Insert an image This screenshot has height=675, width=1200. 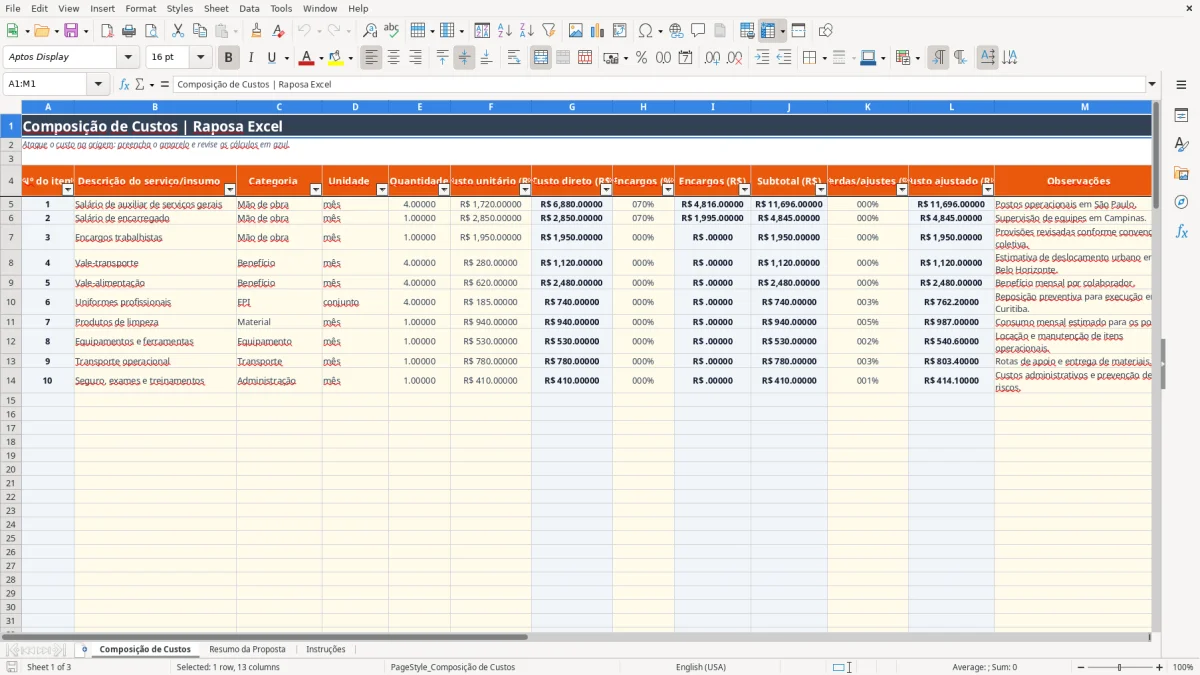coord(576,31)
